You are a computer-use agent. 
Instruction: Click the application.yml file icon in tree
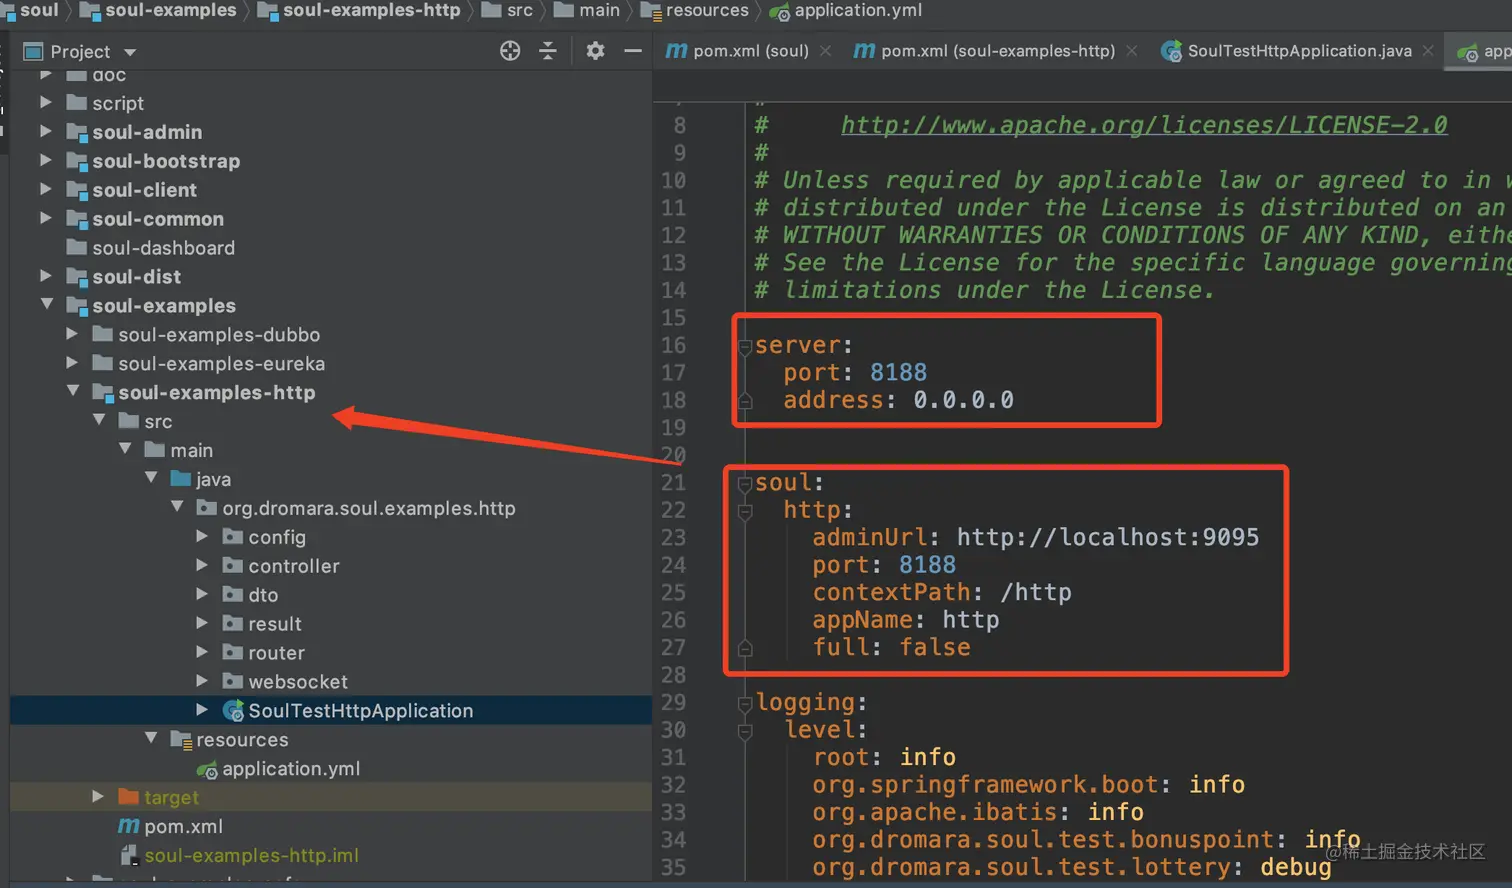(x=207, y=769)
